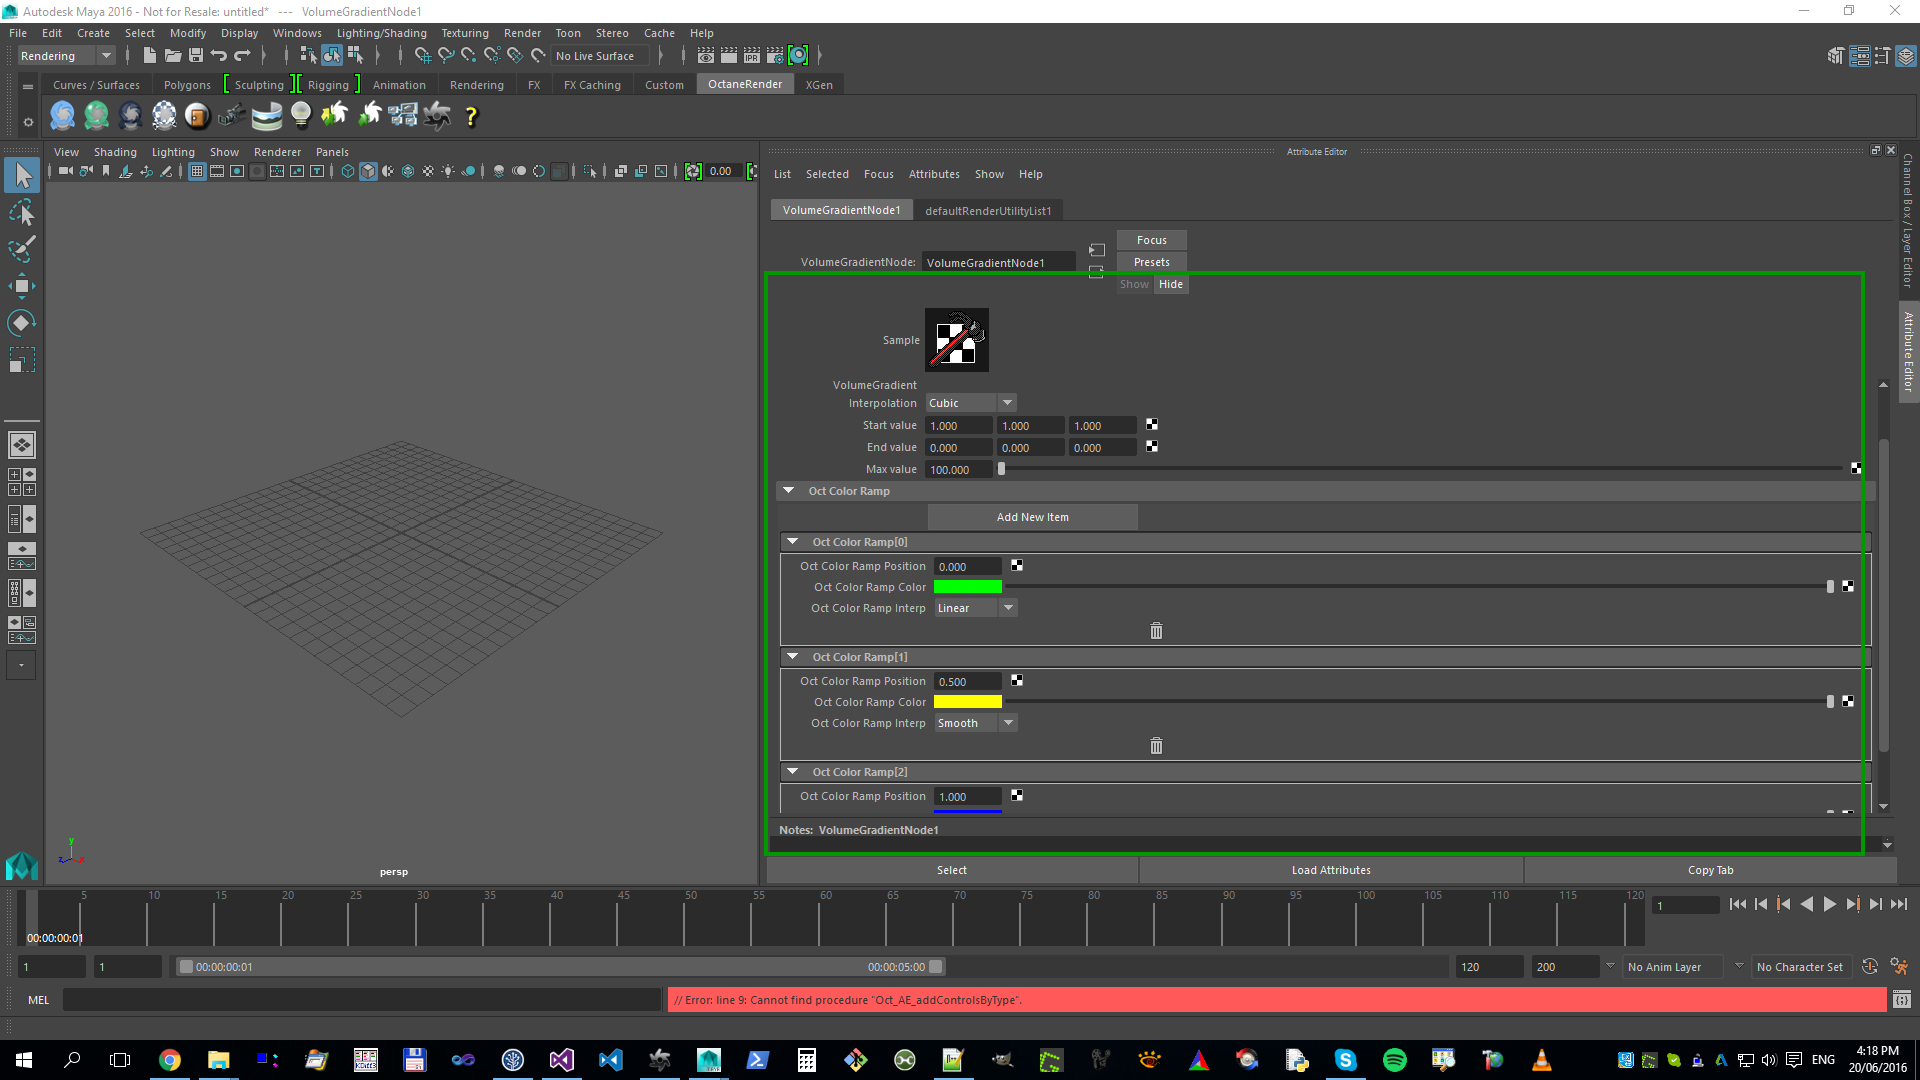
Task: Select the Move tool in toolbox
Action: (22, 286)
